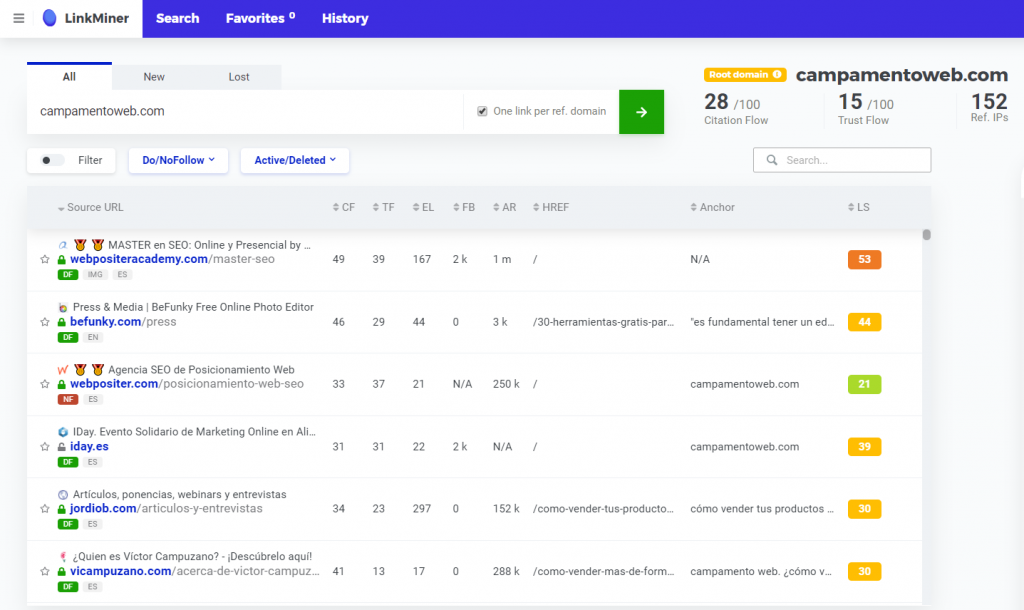
Task: Click the DF badge under webpositeracademy.com
Action: click(x=68, y=274)
